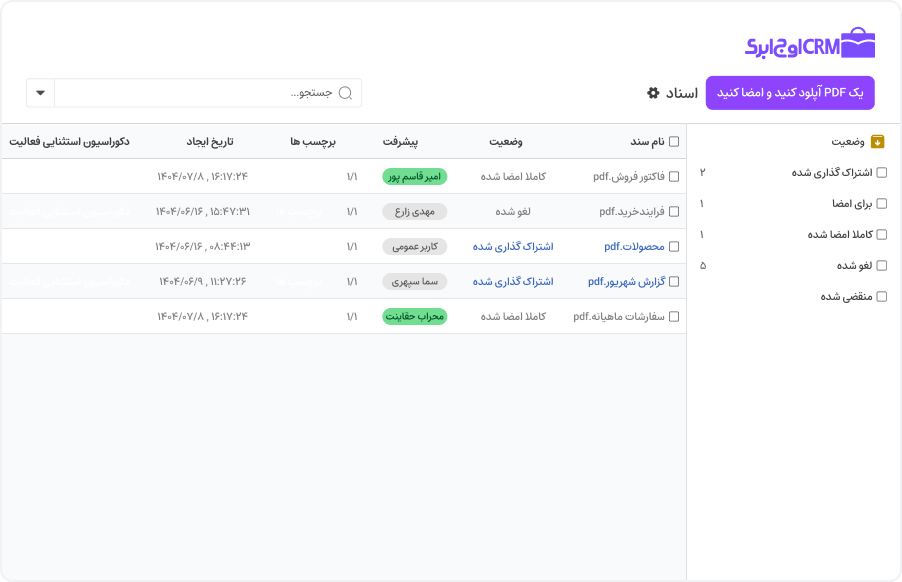
Task: Toggle the select-all checkbox beside نام سند
Action: [674, 142]
